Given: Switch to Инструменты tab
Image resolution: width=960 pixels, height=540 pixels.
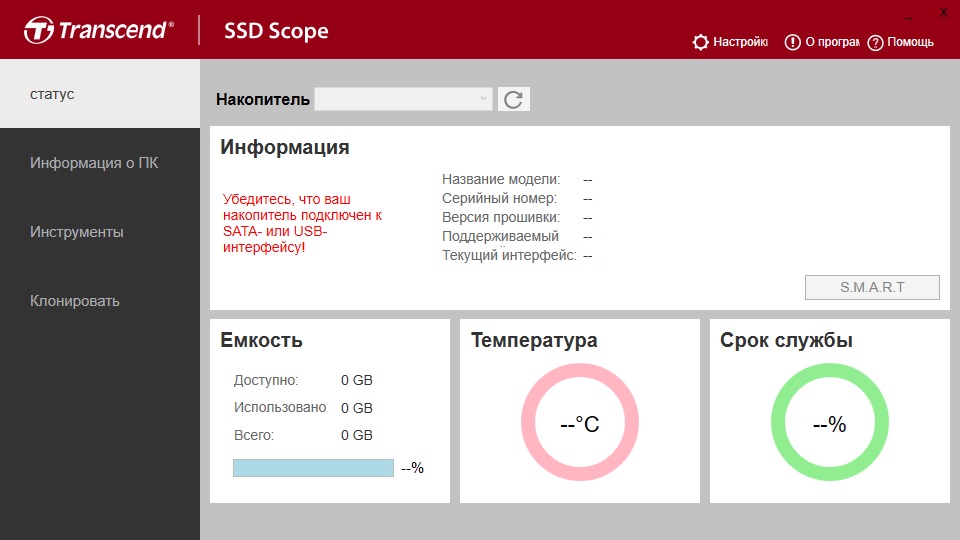Looking at the screenshot, I should point(100,232).
